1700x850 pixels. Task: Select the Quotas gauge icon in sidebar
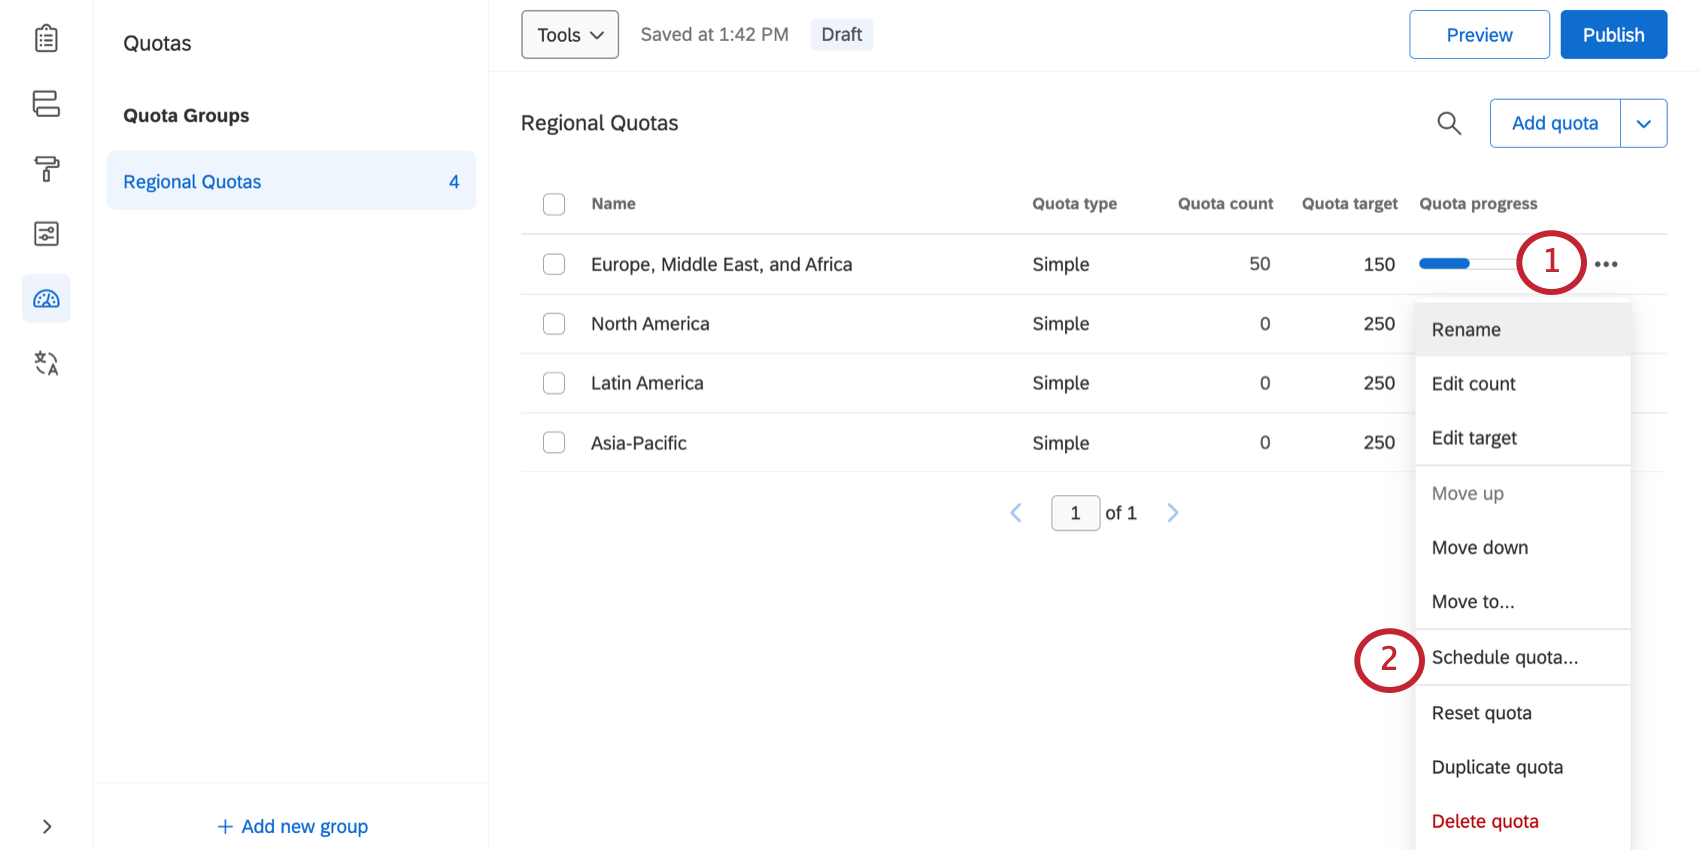tap(46, 299)
